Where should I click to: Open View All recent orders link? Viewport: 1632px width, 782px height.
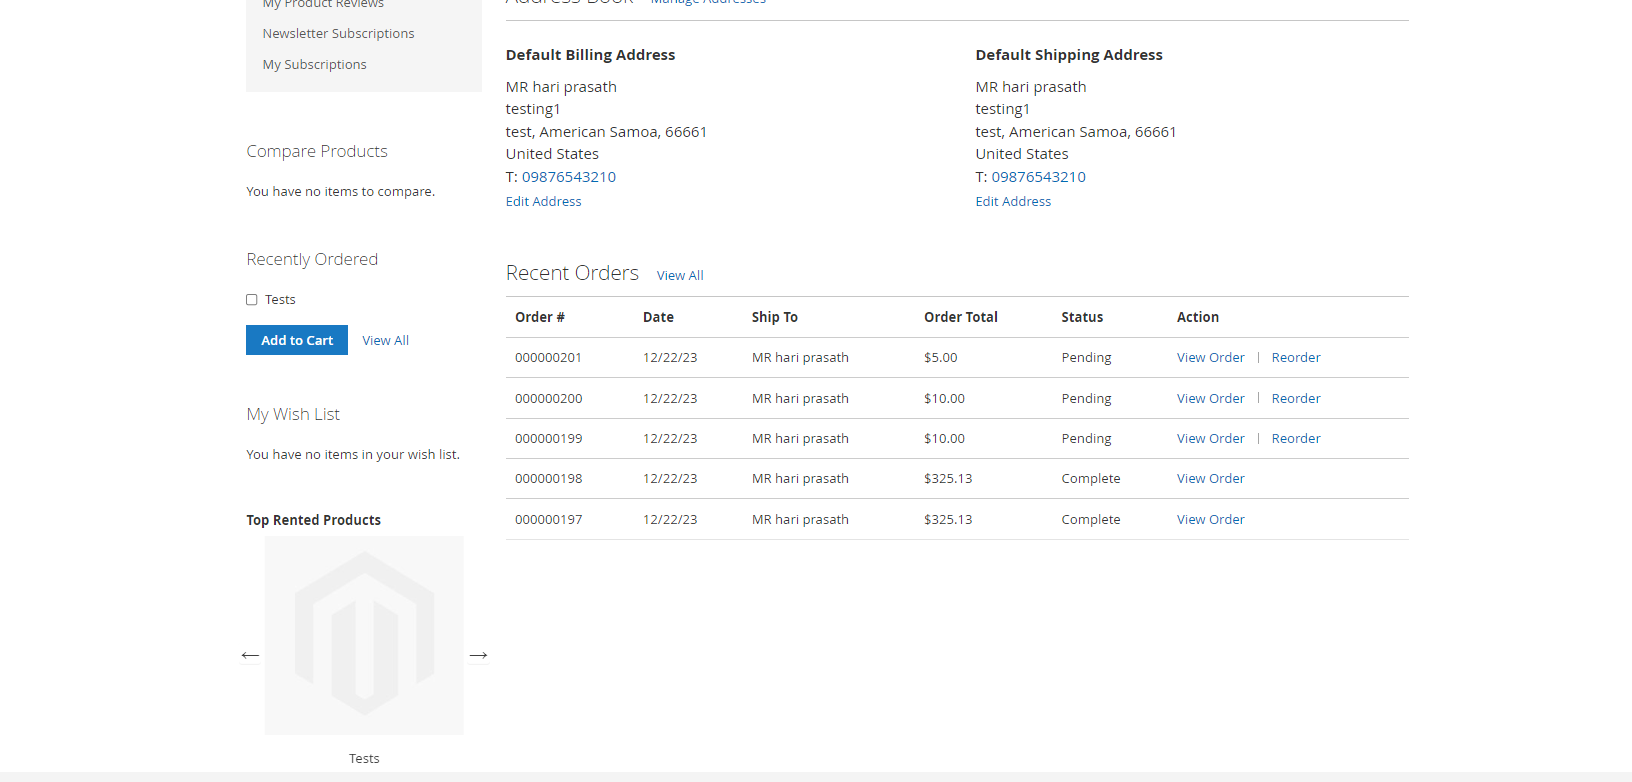tap(680, 275)
